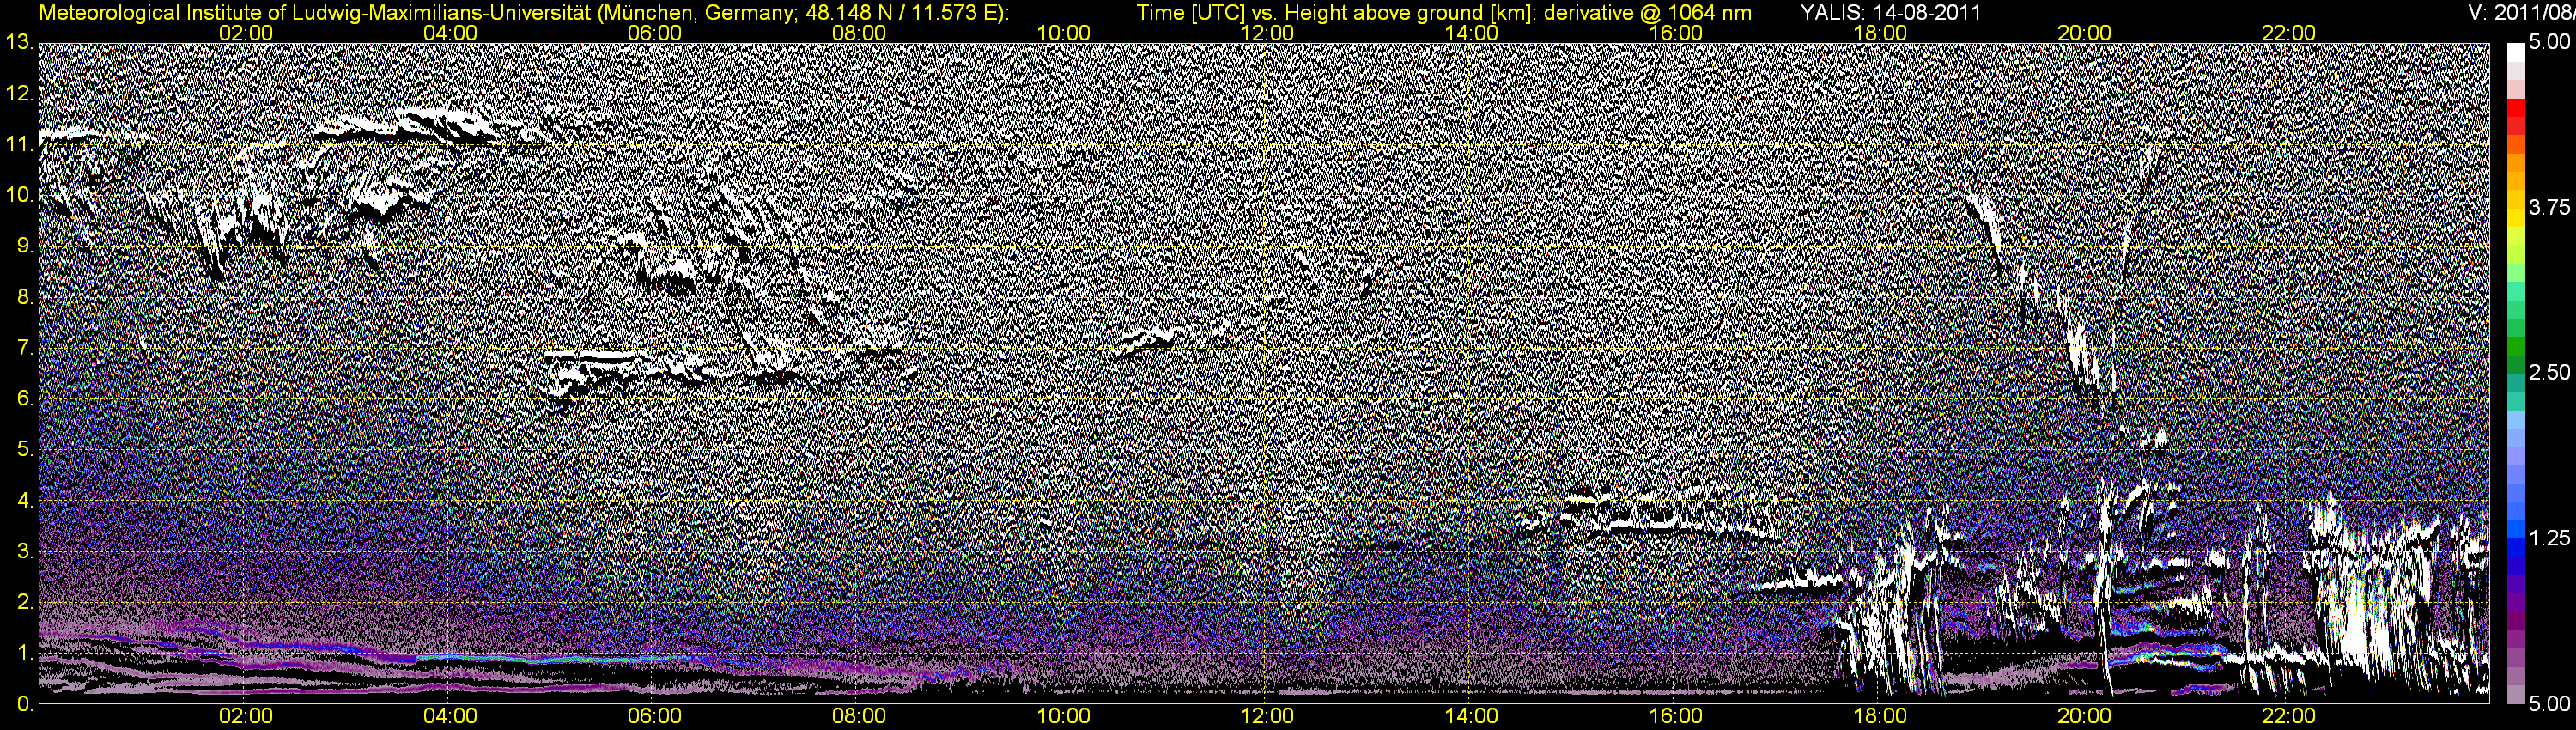The width and height of the screenshot is (2576, 730).
Task: Click the 02:00 time label on top axis
Action: pyautogui.click(x=246, y=33)
